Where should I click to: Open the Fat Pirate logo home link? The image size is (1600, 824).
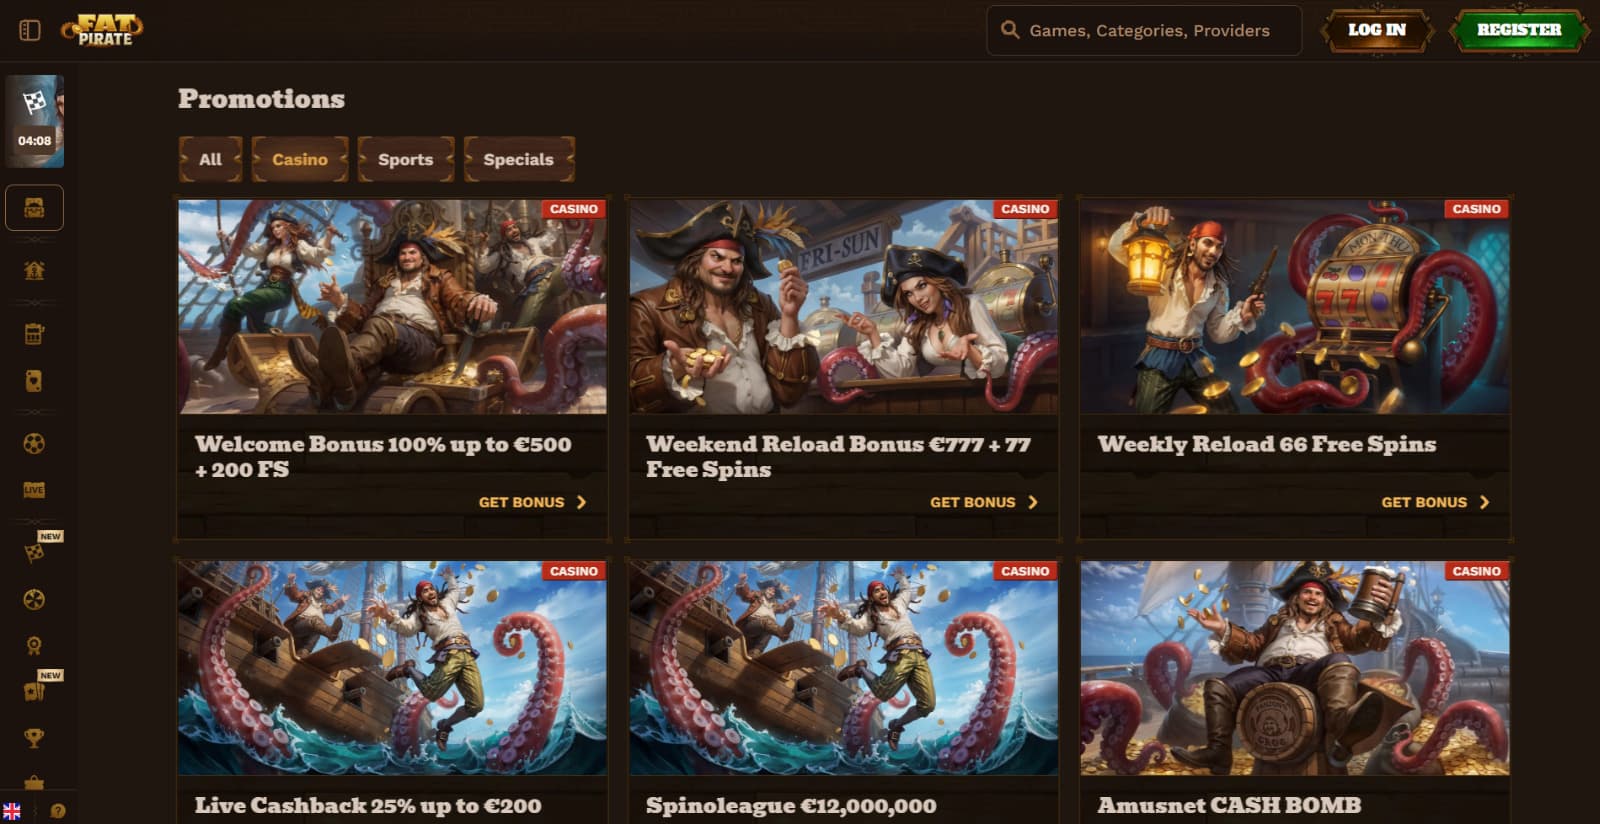click(x=102, y=30)
